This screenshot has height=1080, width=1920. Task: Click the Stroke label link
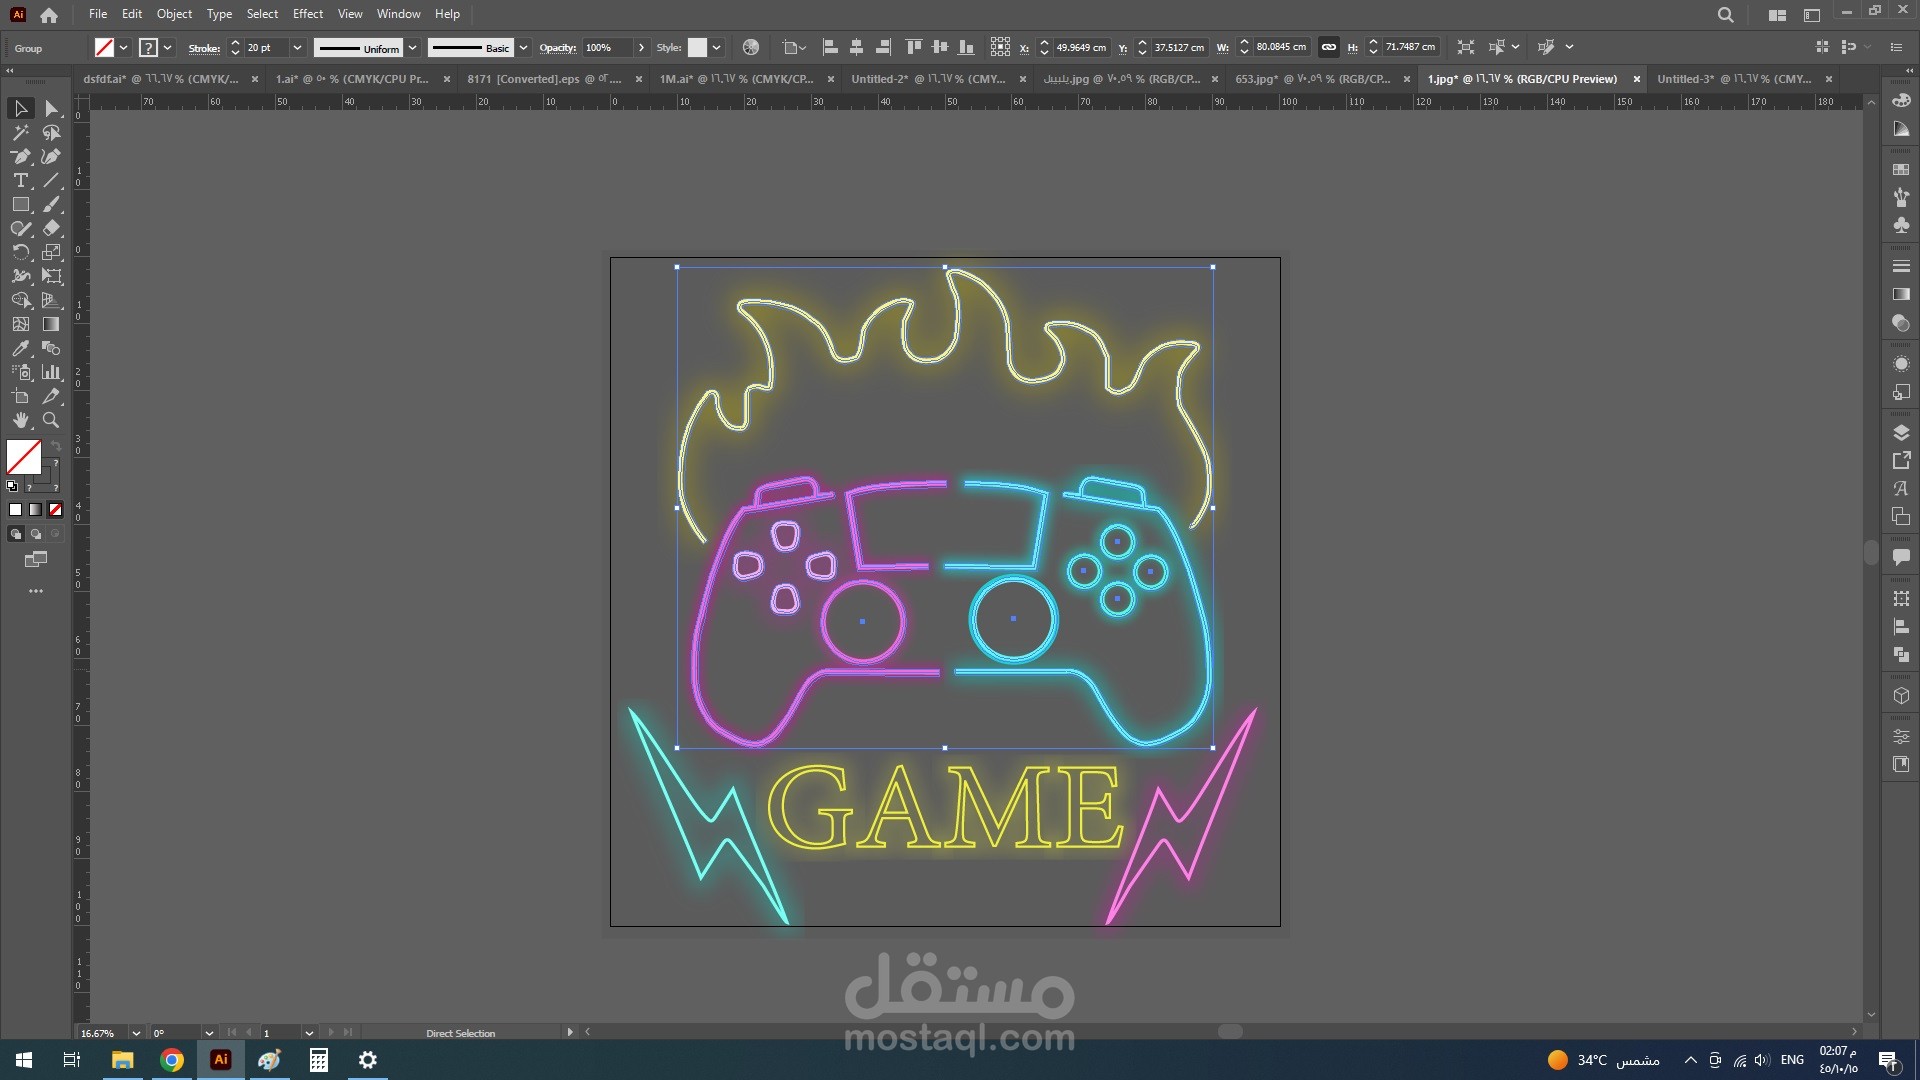click(x=203, y=48)
